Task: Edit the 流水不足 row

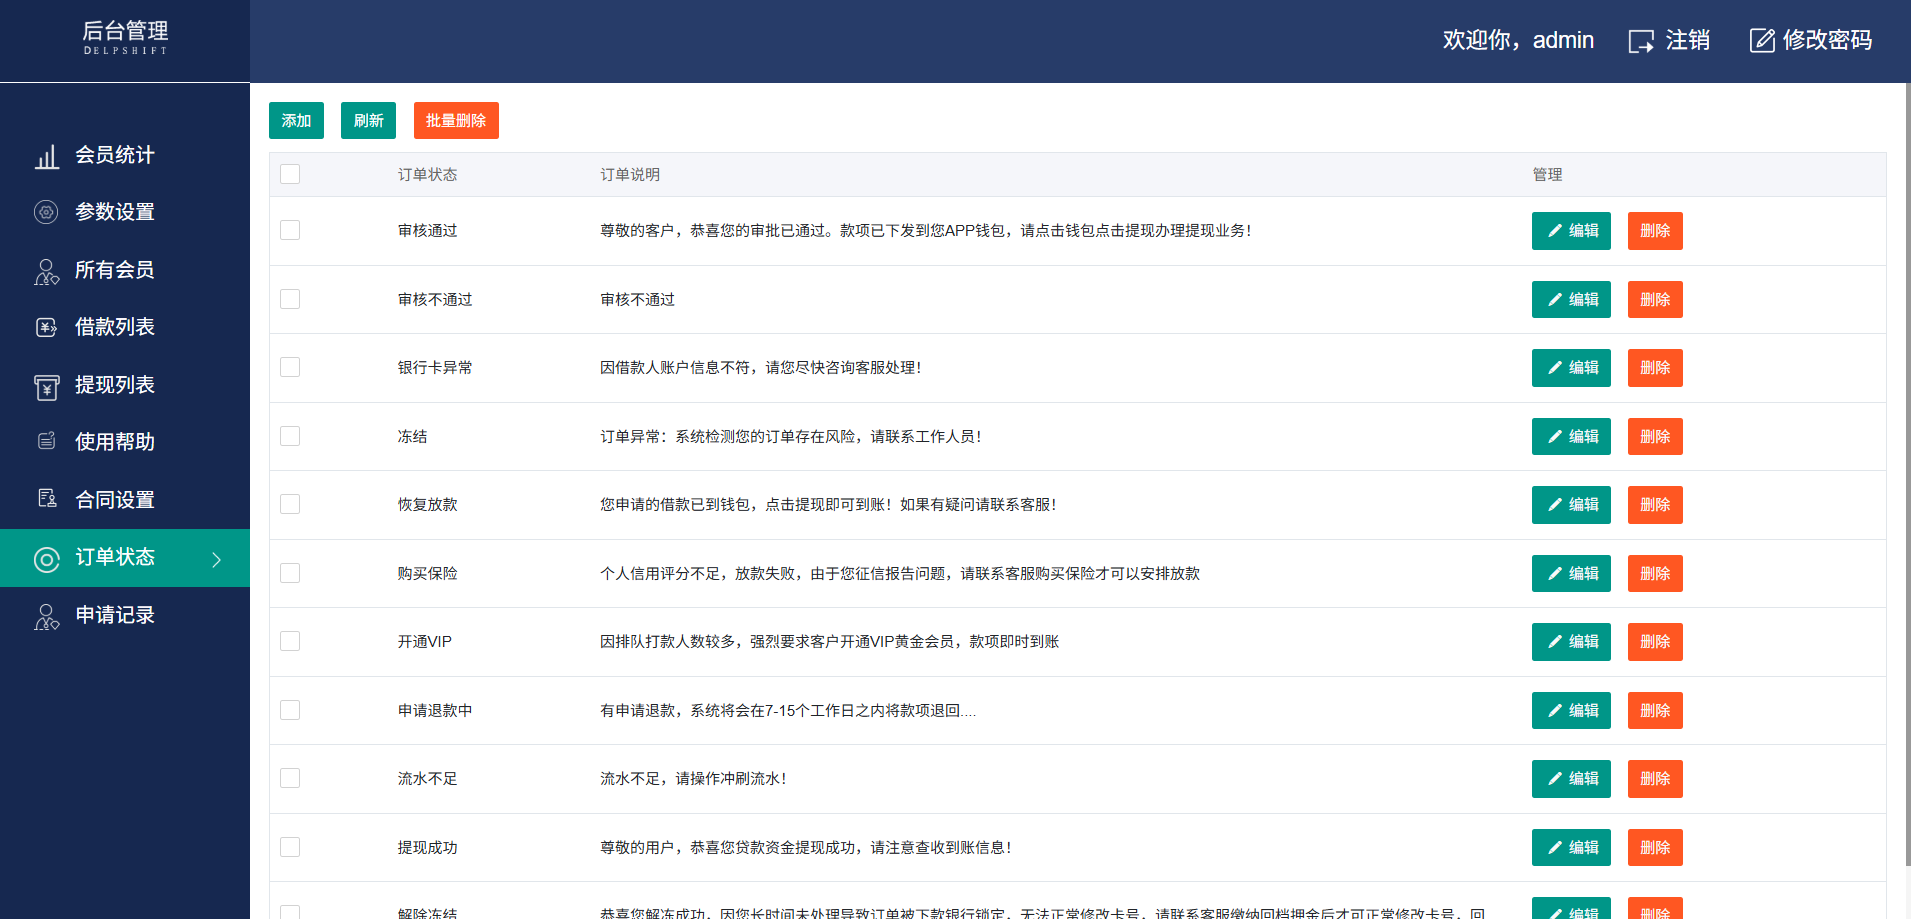Action: click(1571, 779)
